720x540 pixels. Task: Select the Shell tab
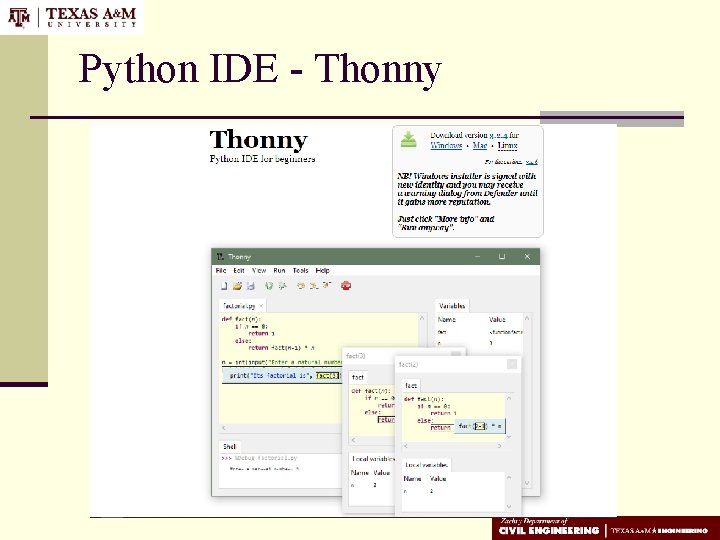tap(230, 446)
